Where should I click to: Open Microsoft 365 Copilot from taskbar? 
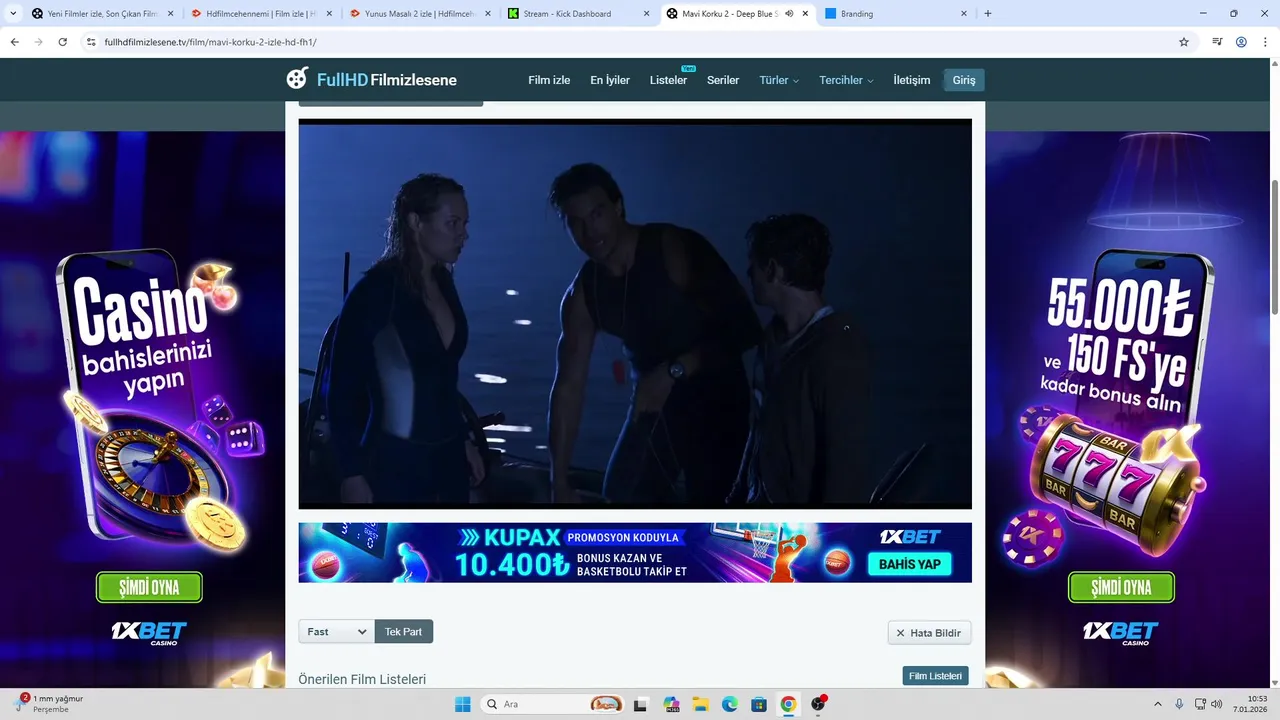671,704
